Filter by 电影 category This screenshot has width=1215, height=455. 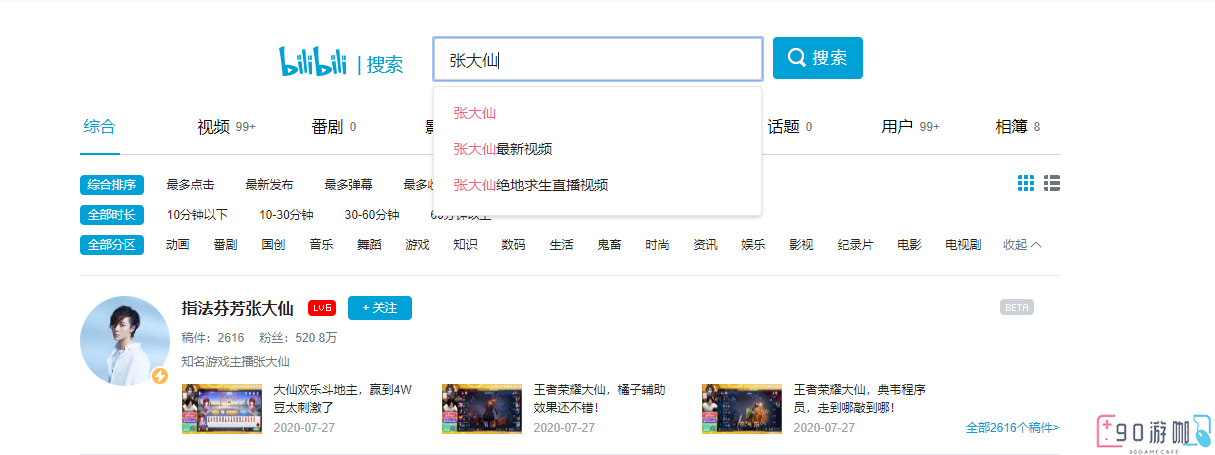pyautogui.click(x=909, y=245)
